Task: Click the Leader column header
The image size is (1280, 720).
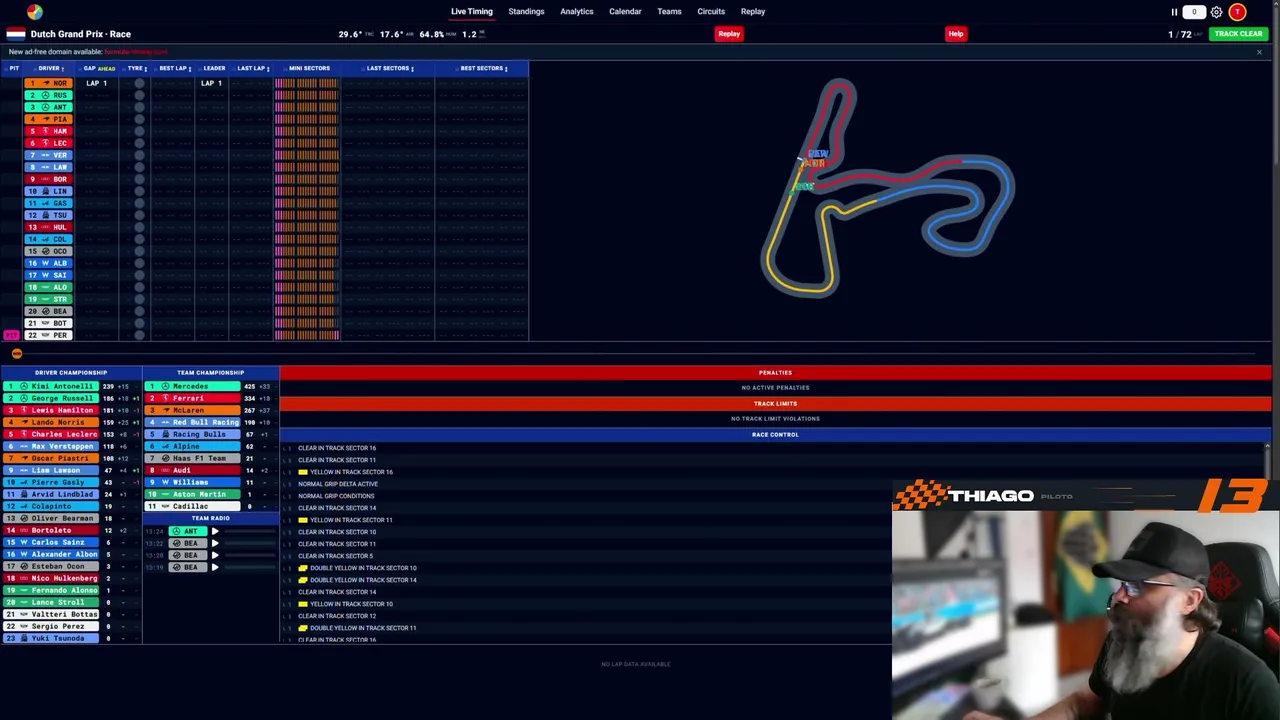Action: click(213, 68)
